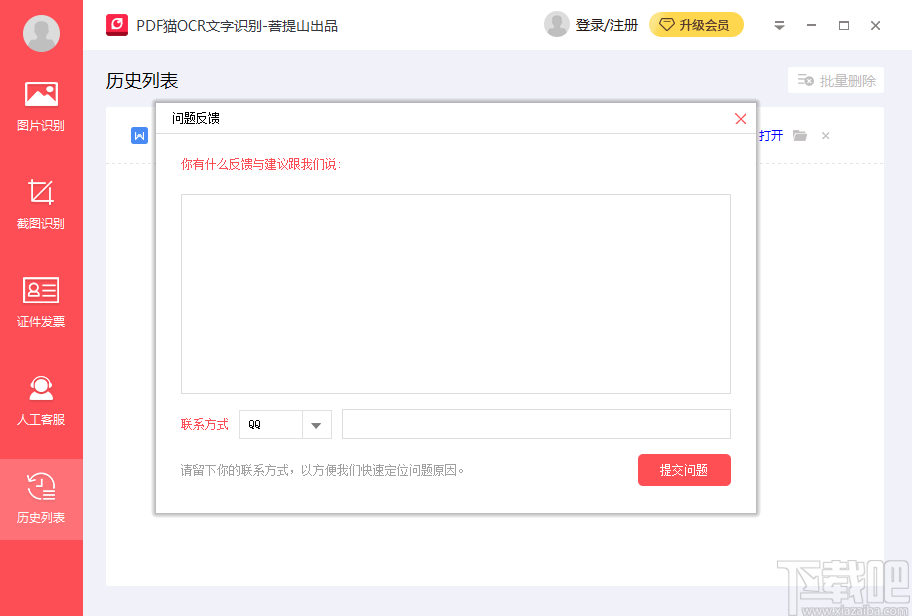Screen dimensions: 912x616
Task: Click the blue WPS document thumbnail icon
Action: tap(139, 135)
